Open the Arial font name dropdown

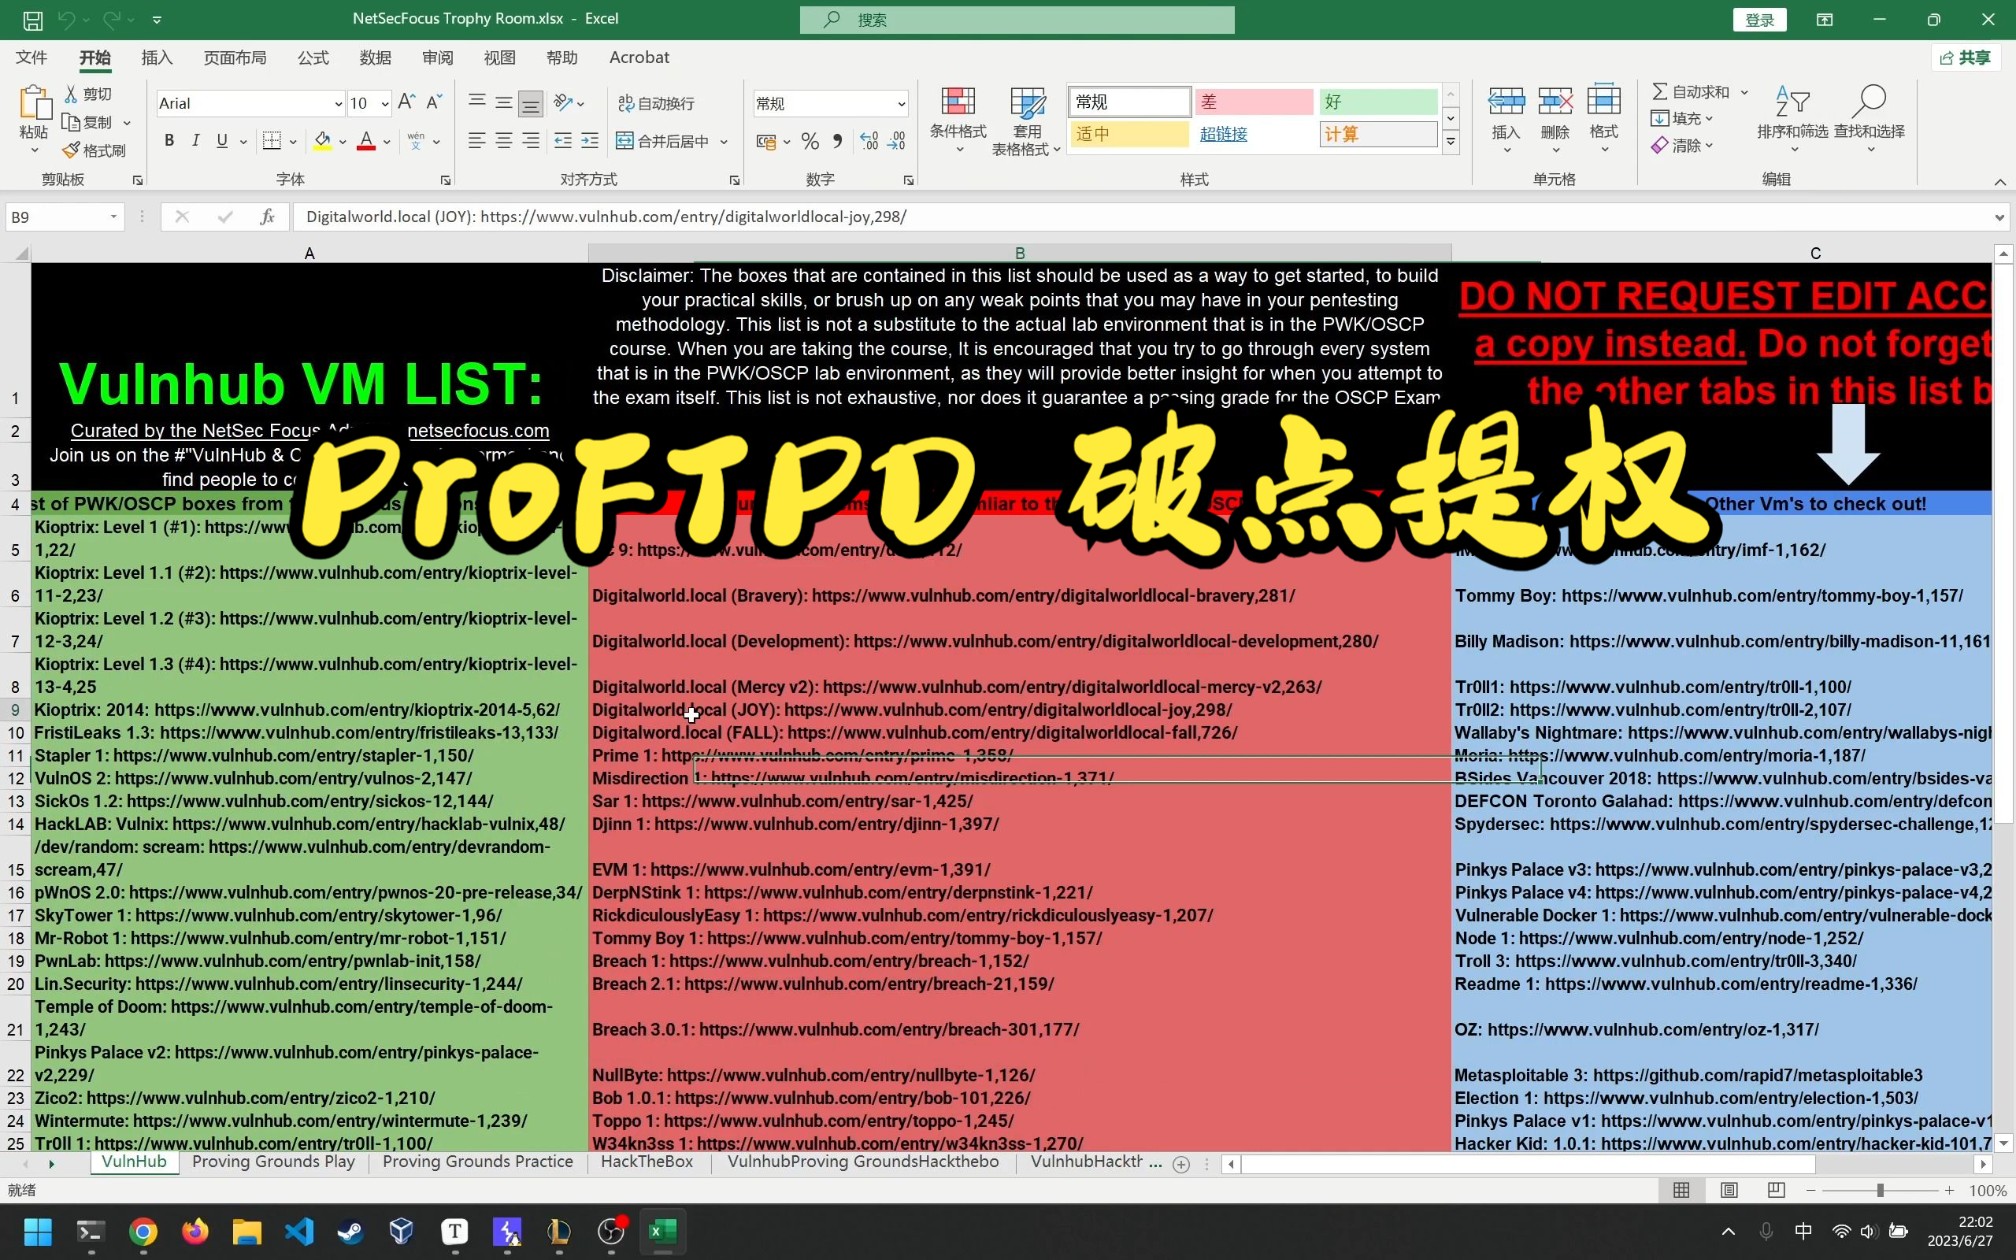point(338,104)
